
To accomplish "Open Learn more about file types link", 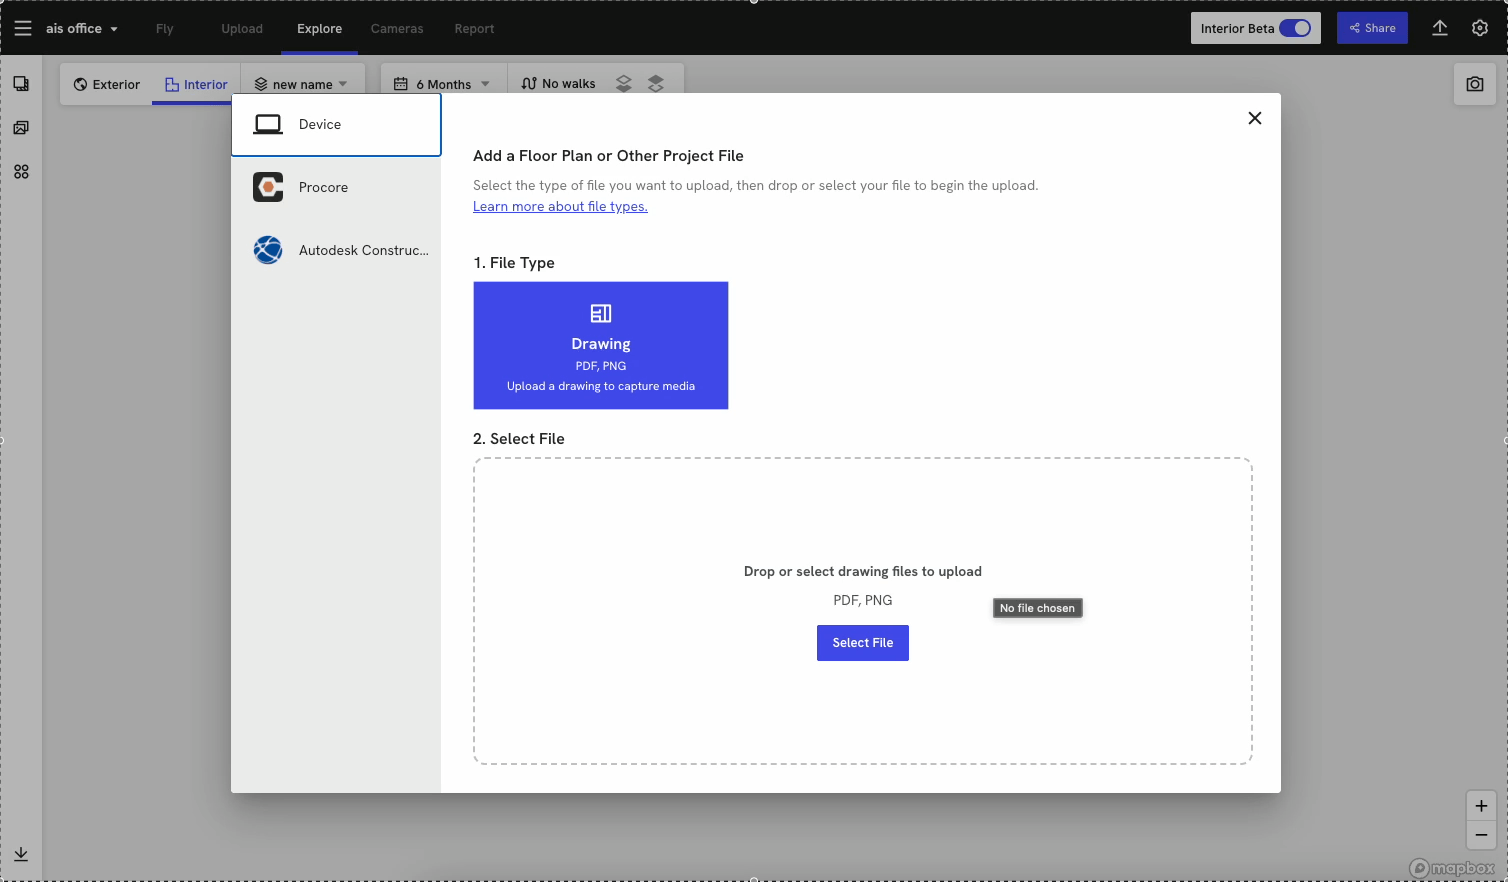I will (560, 207).
